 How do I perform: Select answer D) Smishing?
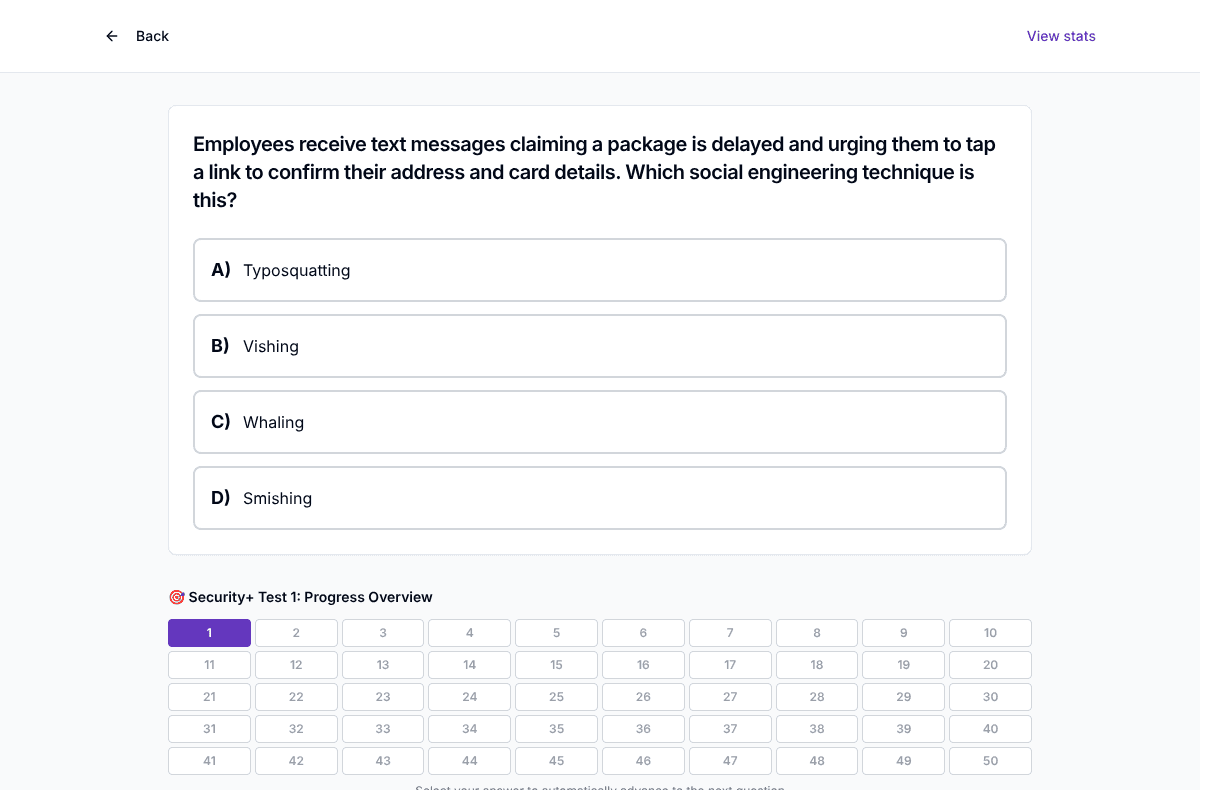click(x=600, y=498)
